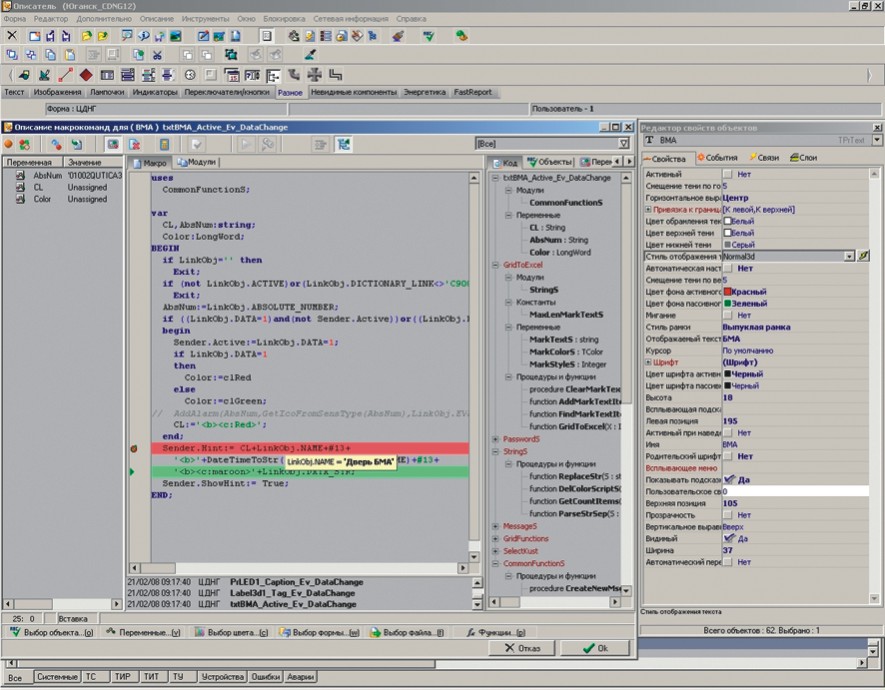Click the Функции button

(496, 632)
